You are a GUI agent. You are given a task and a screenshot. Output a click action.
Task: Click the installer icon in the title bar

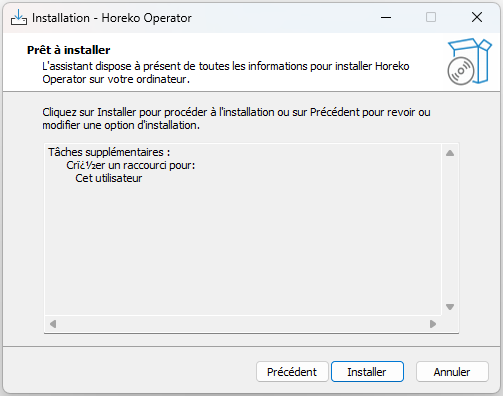[19, 17]
